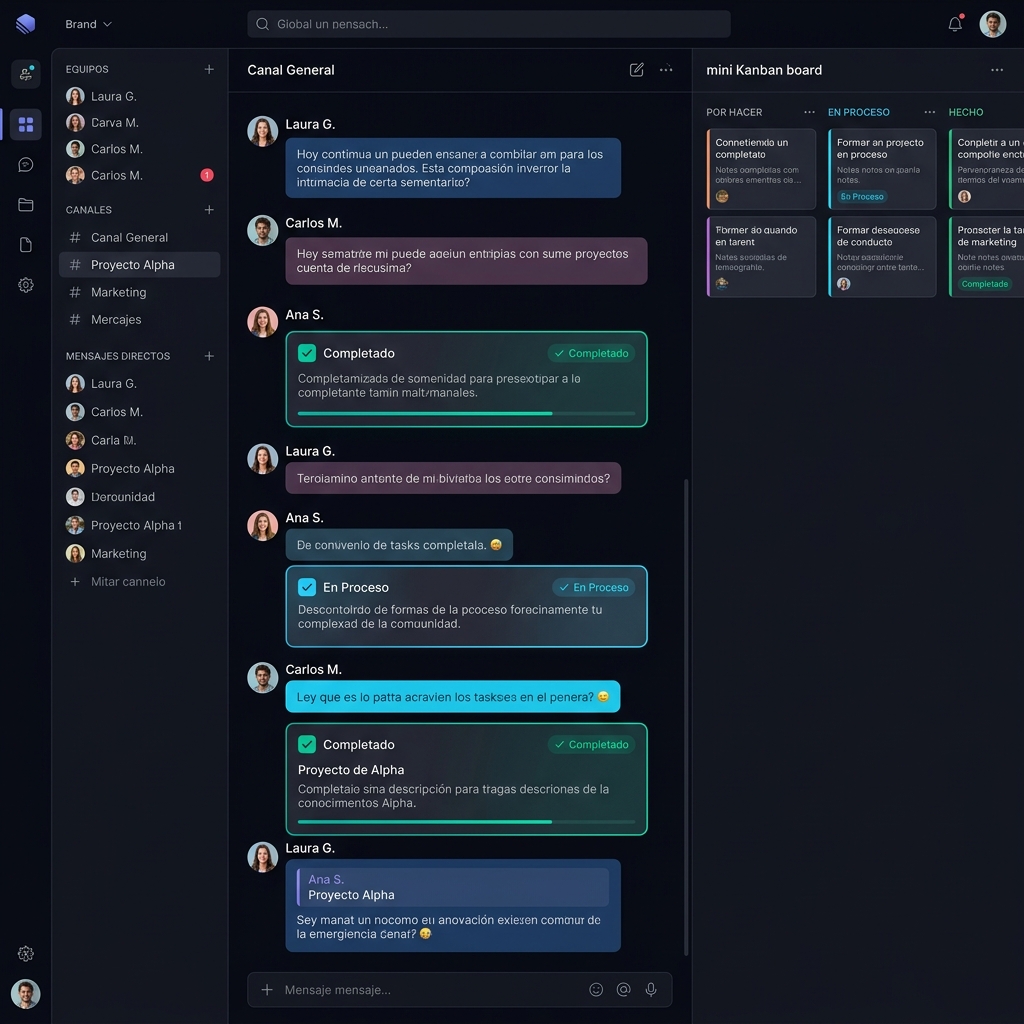Add a new channel with Canales plus
Screen dimensions: 1024x1024
[209, 210]
